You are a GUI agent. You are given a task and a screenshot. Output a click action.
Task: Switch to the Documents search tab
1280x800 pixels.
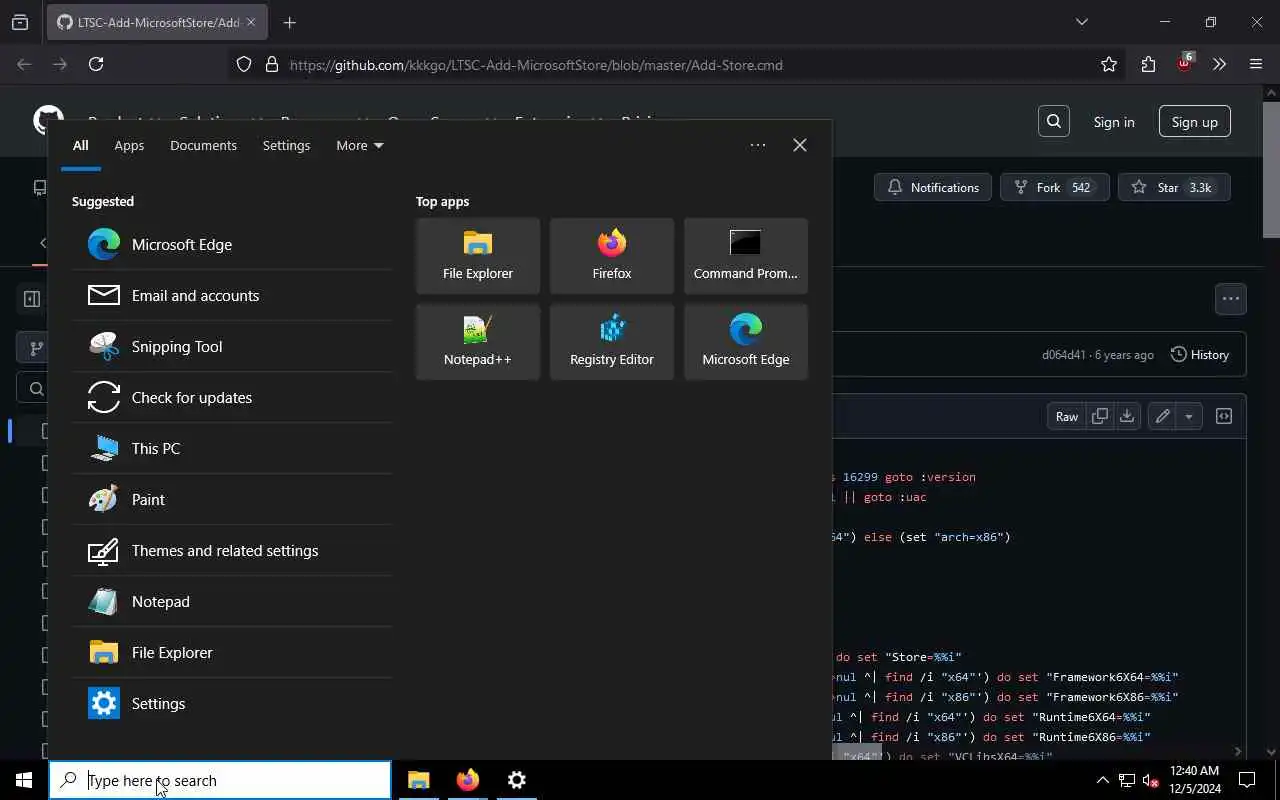tap(203, 145)
